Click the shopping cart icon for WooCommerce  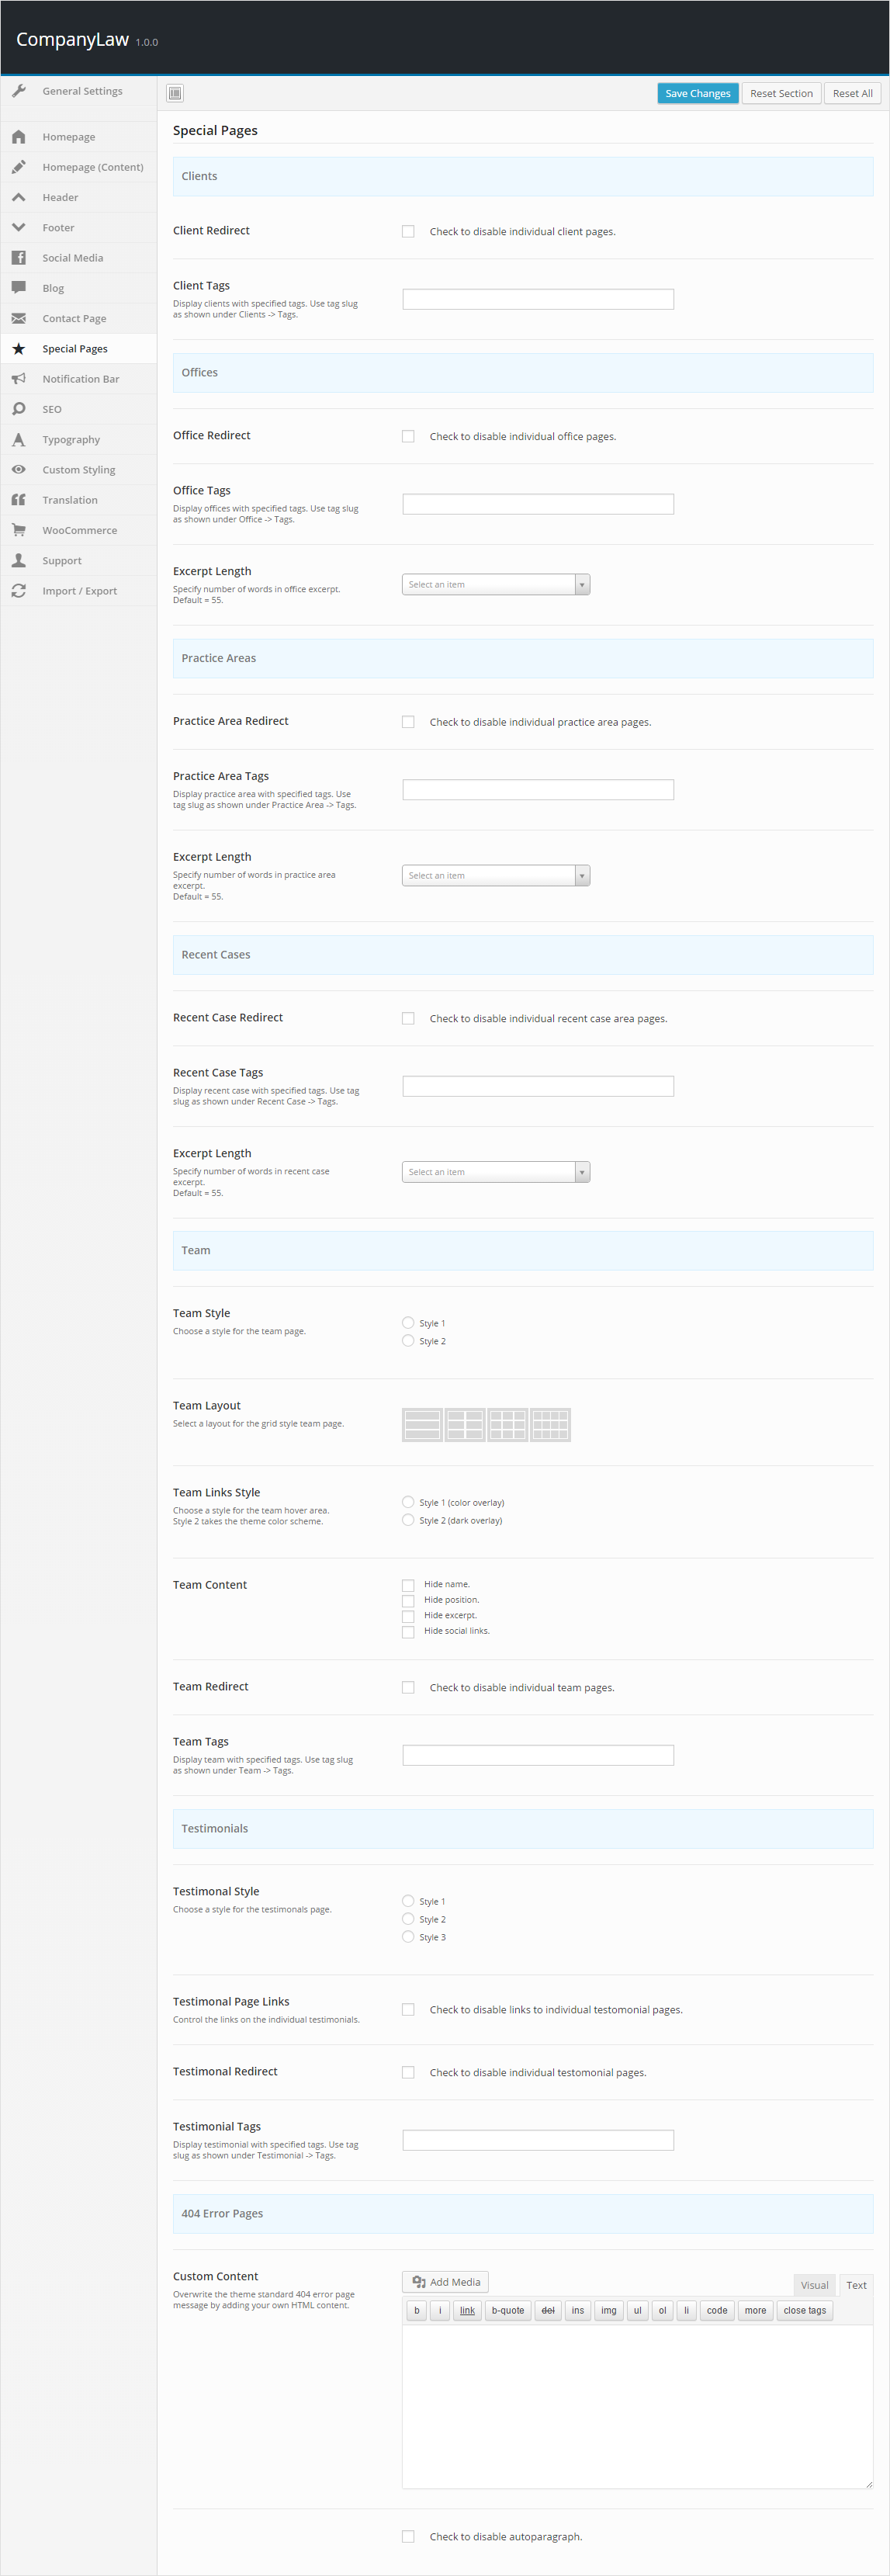point(19,531)
